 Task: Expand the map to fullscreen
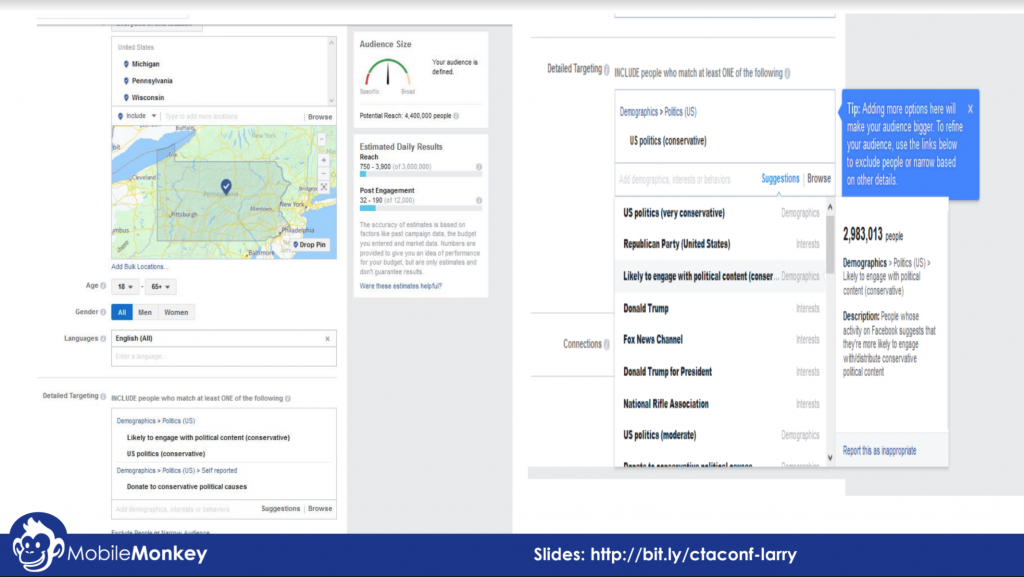pos(323,187)
